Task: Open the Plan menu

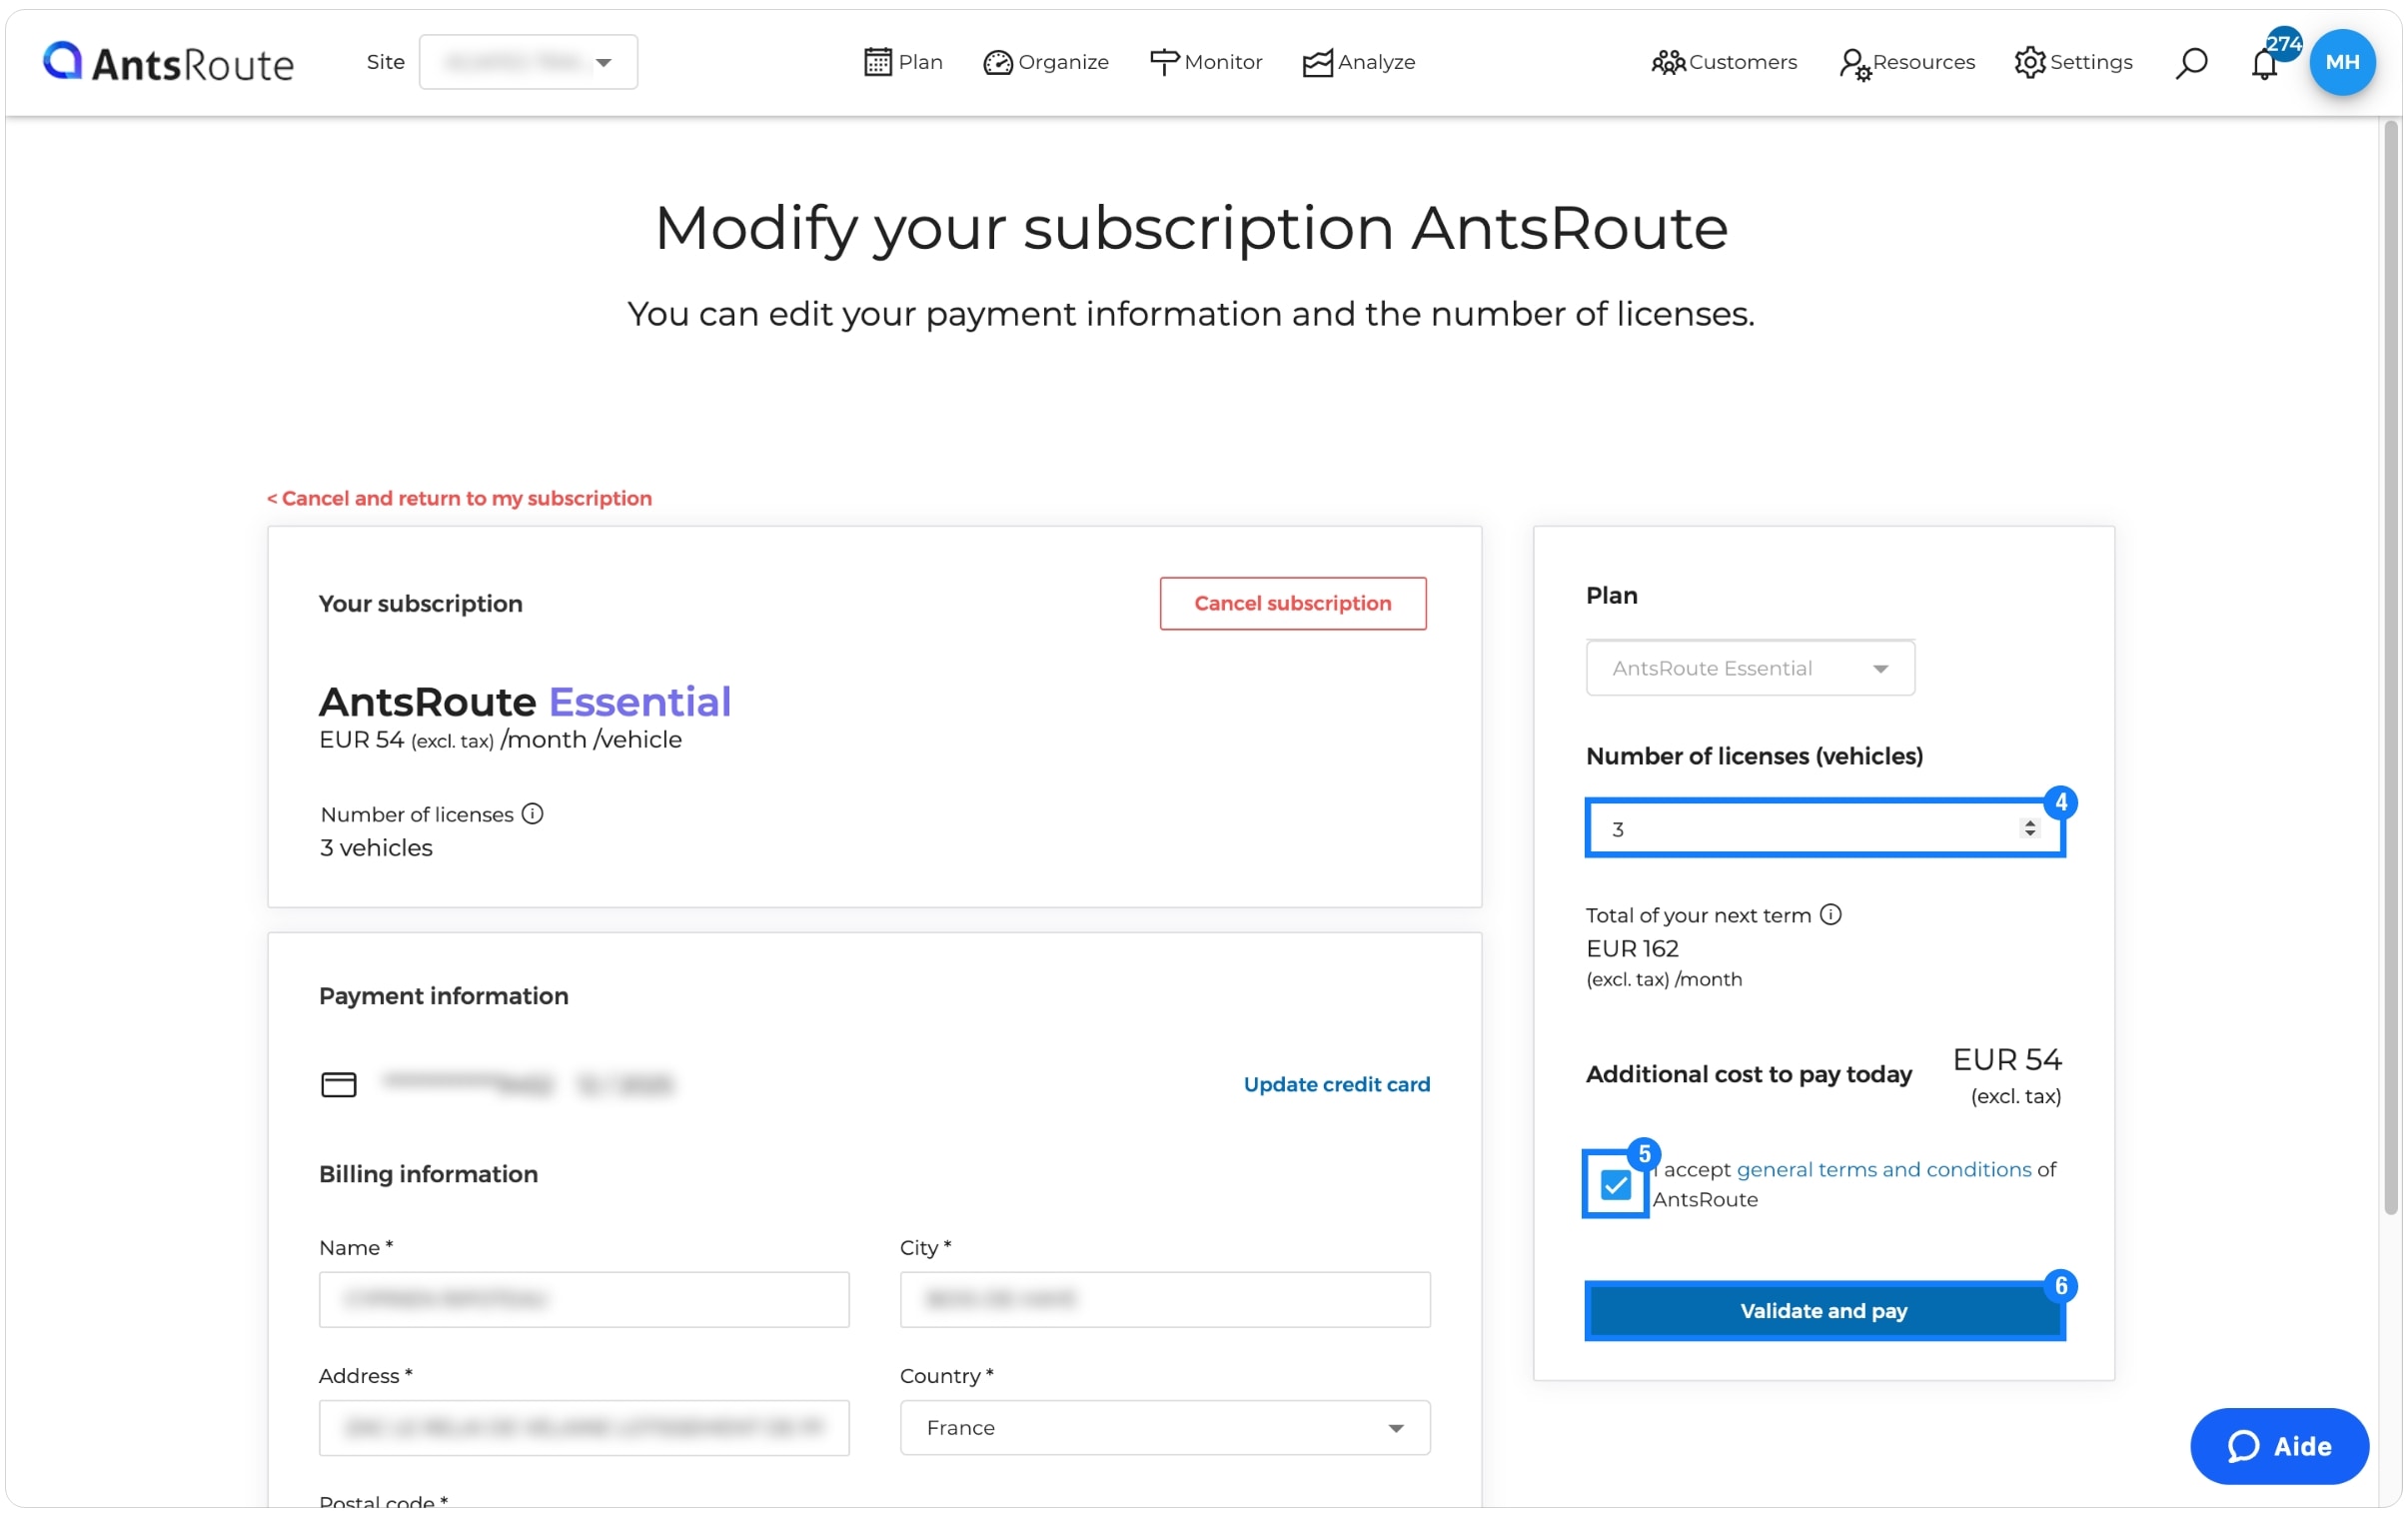Action: 903,62
